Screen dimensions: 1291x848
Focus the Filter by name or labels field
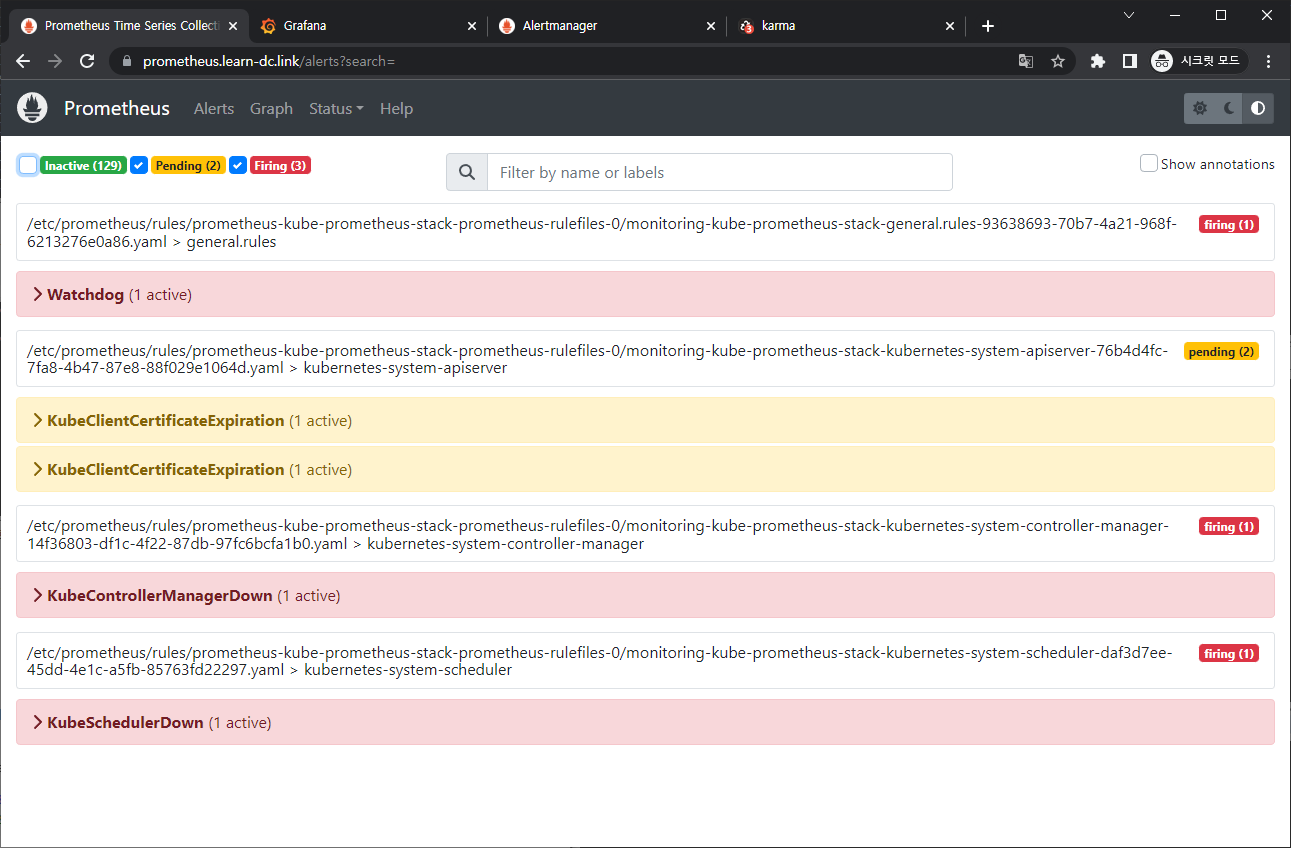click(719, 172)
